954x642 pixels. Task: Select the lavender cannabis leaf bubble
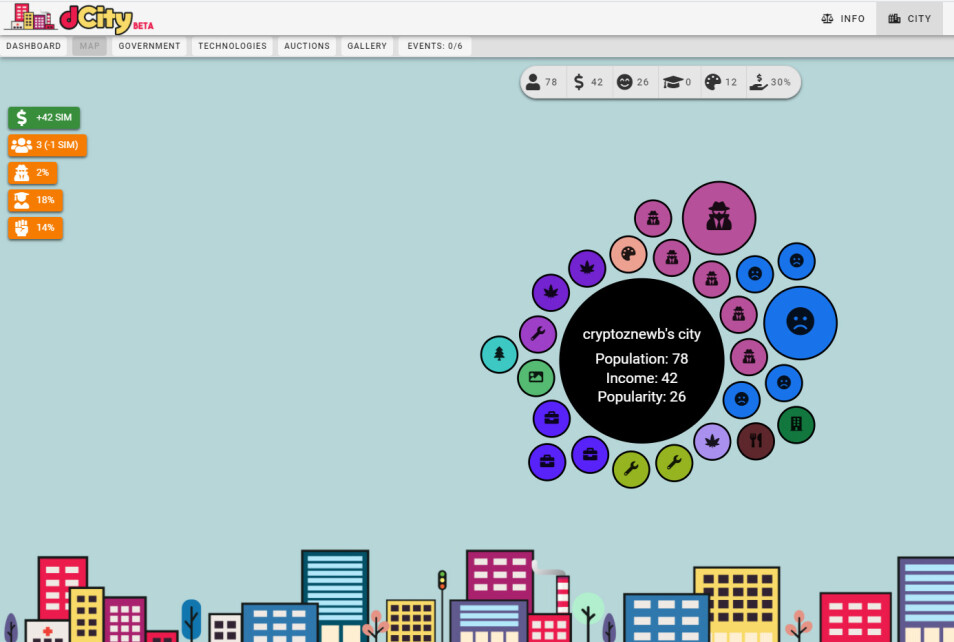[712, 441]
